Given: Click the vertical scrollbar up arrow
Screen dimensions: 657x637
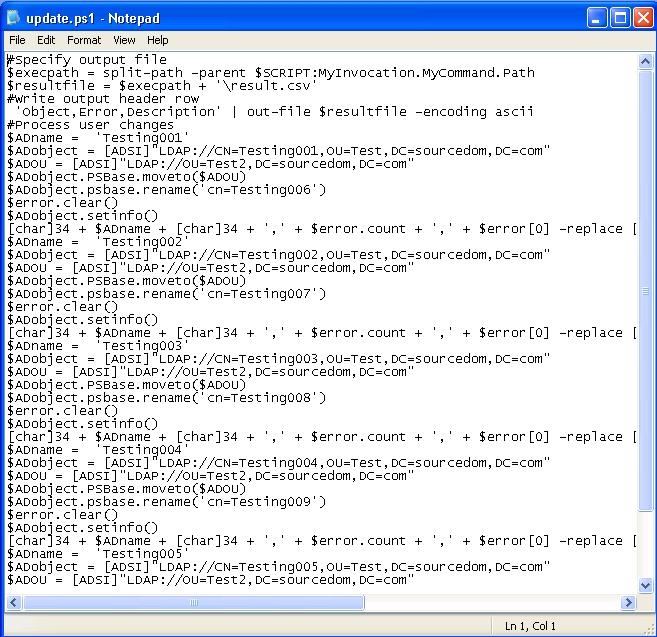Looking at the screenshot, I should tap(645, 62).
